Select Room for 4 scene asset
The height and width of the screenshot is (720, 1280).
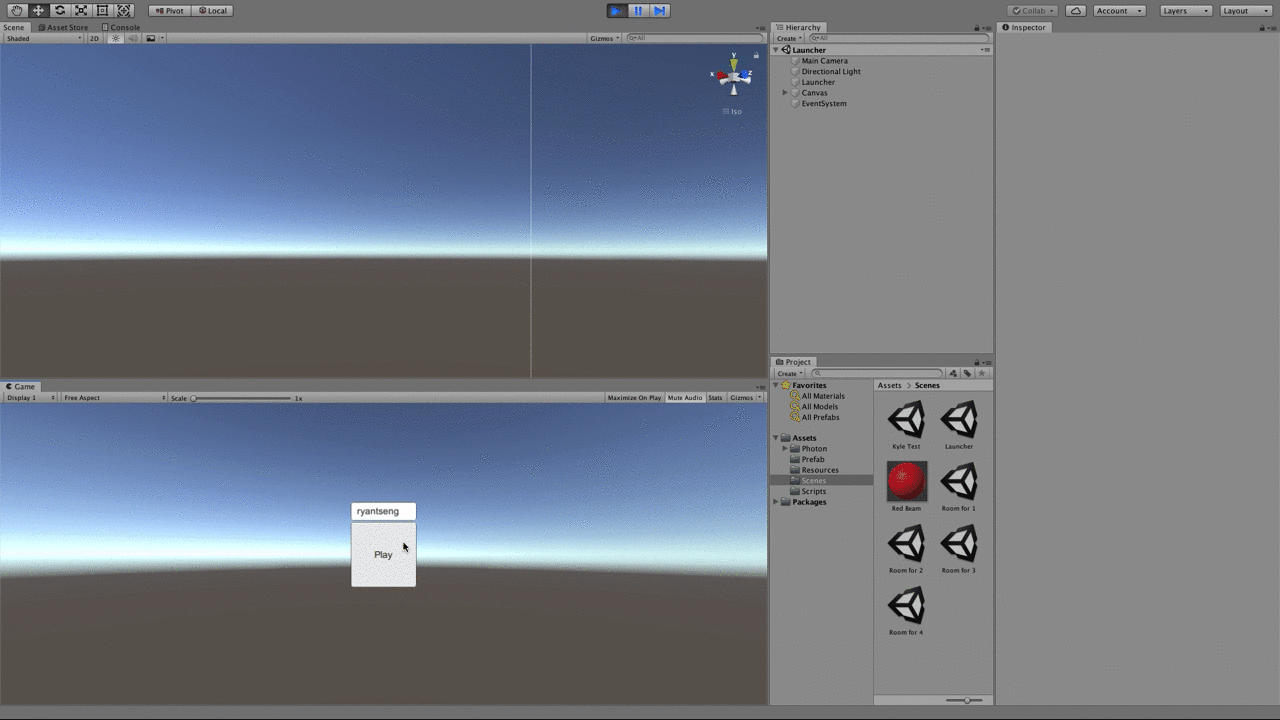pos(906,611)
